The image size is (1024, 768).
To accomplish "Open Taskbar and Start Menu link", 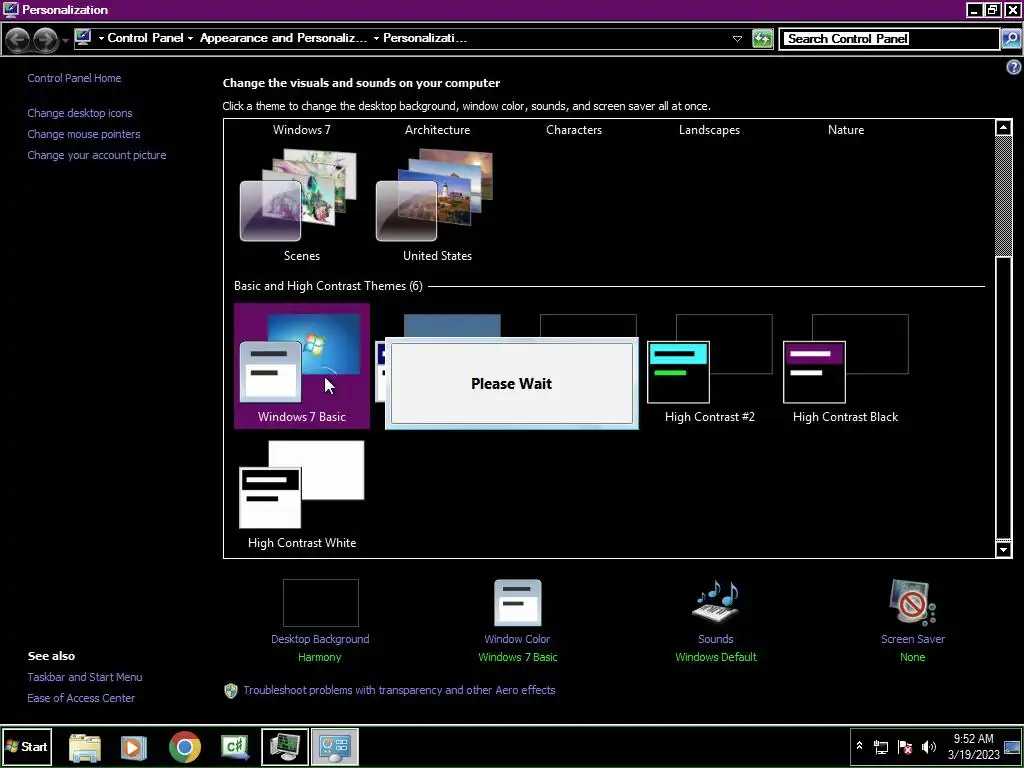I will (x=85, y=677).
